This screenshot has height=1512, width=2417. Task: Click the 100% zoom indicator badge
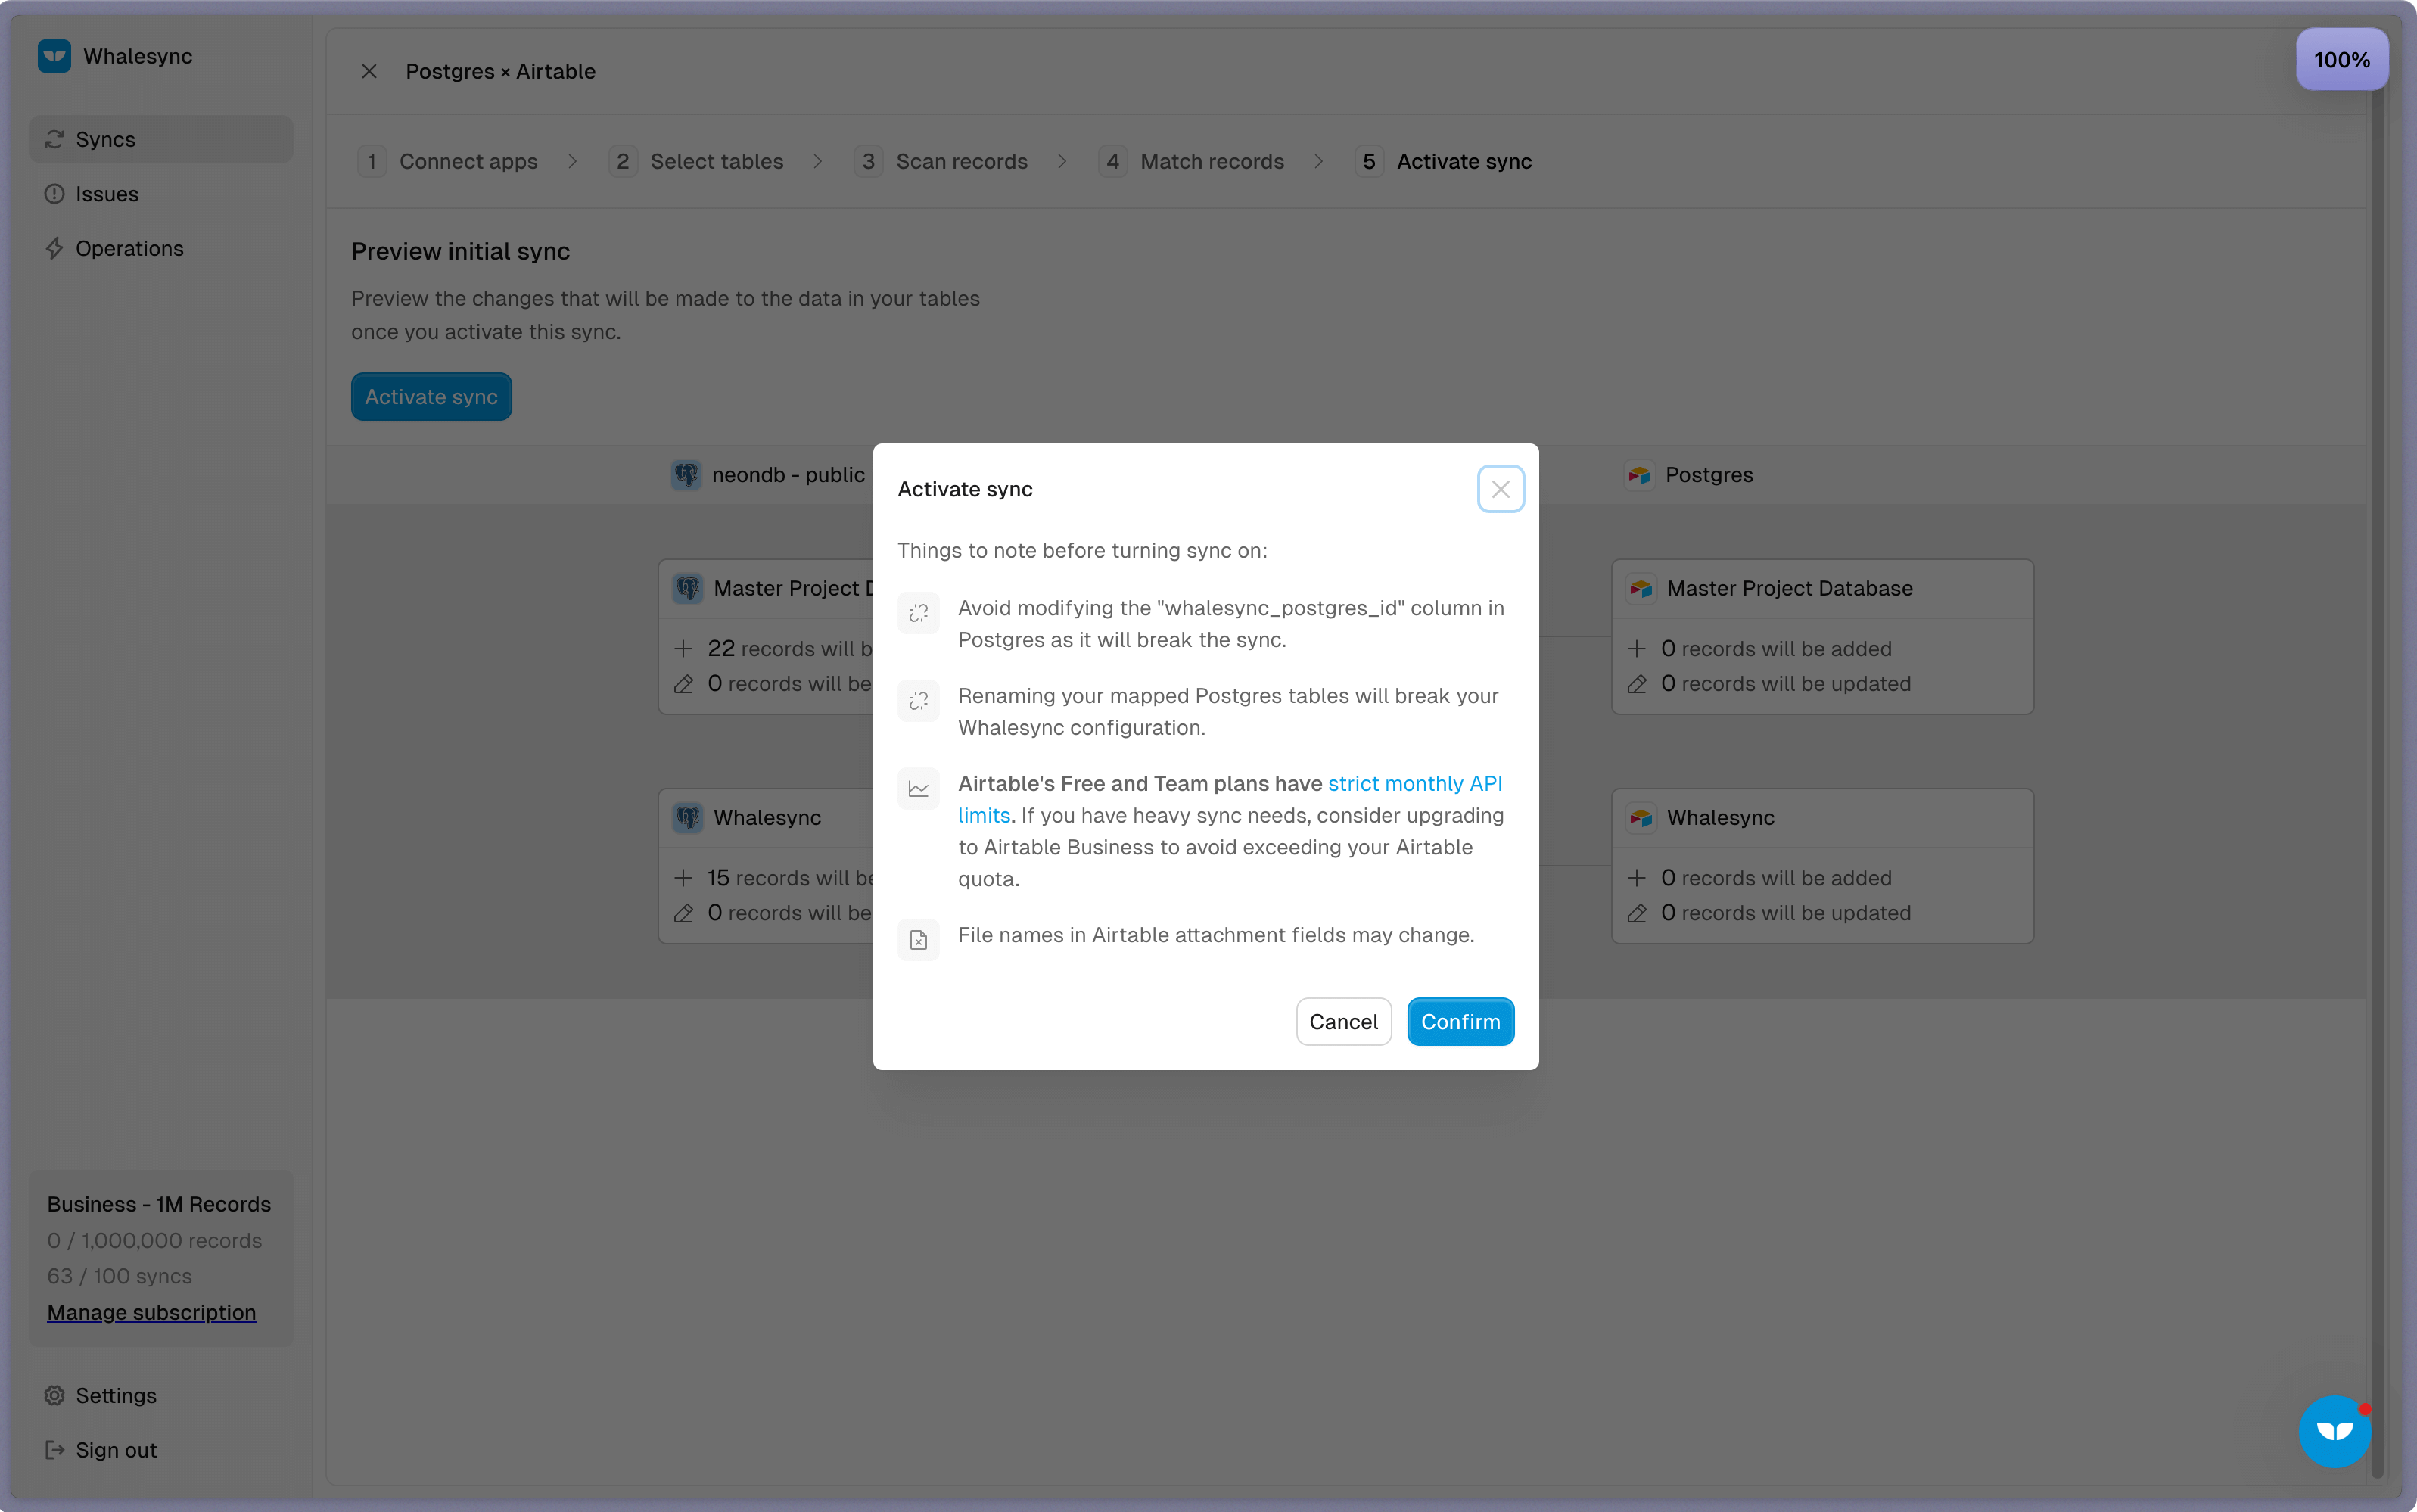(x=2341, y=60)
